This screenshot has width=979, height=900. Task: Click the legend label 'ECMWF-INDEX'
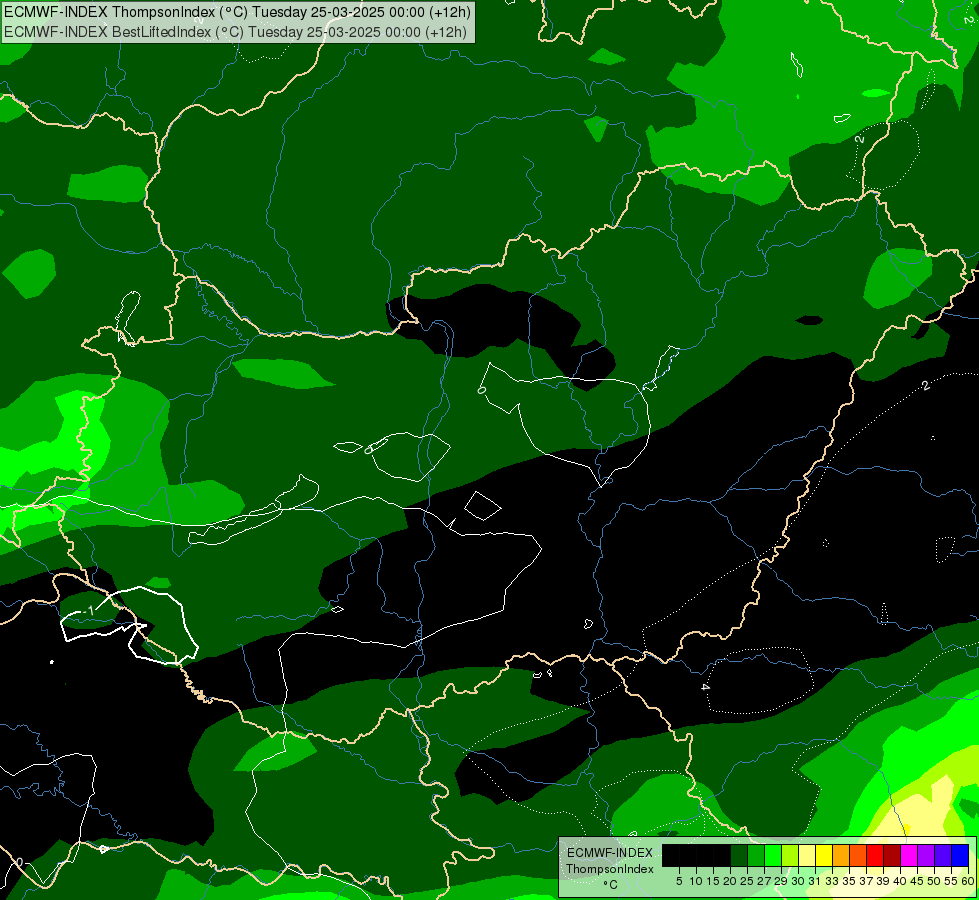pos(609,853)
